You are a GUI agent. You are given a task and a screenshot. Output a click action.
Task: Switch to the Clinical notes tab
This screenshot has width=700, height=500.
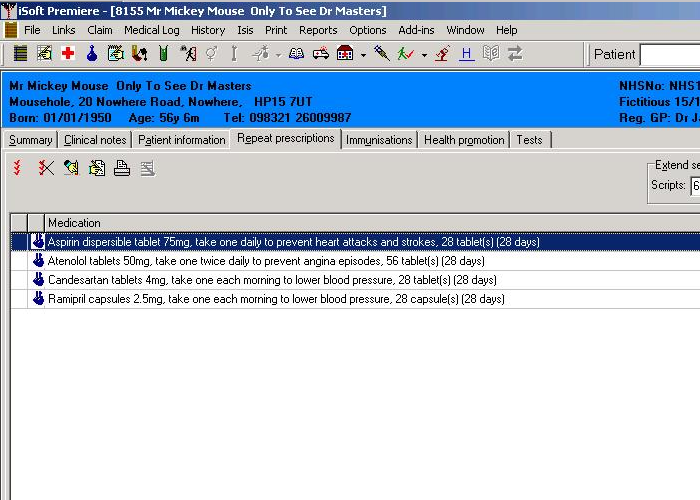click(95, 140)
